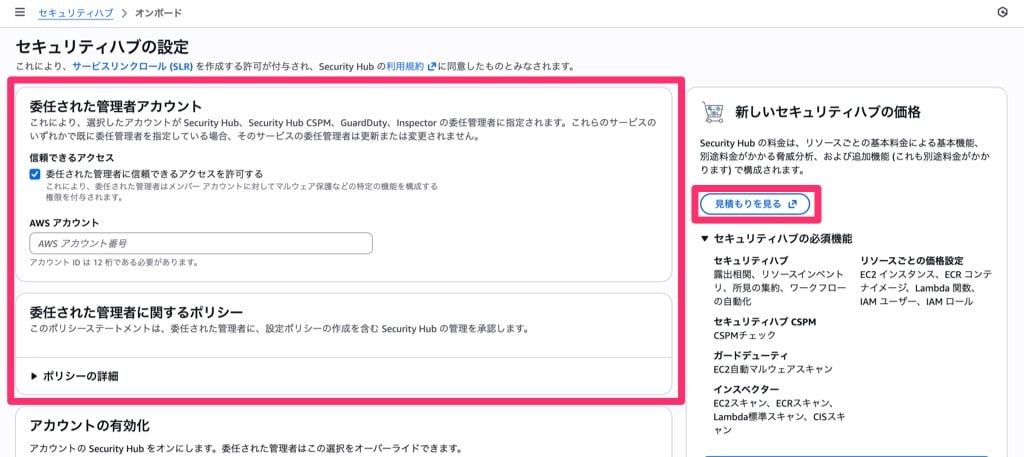This screenshot has width=1024, height=457.
Task: Click CSPMチェック text
Action: click(745, 336)
